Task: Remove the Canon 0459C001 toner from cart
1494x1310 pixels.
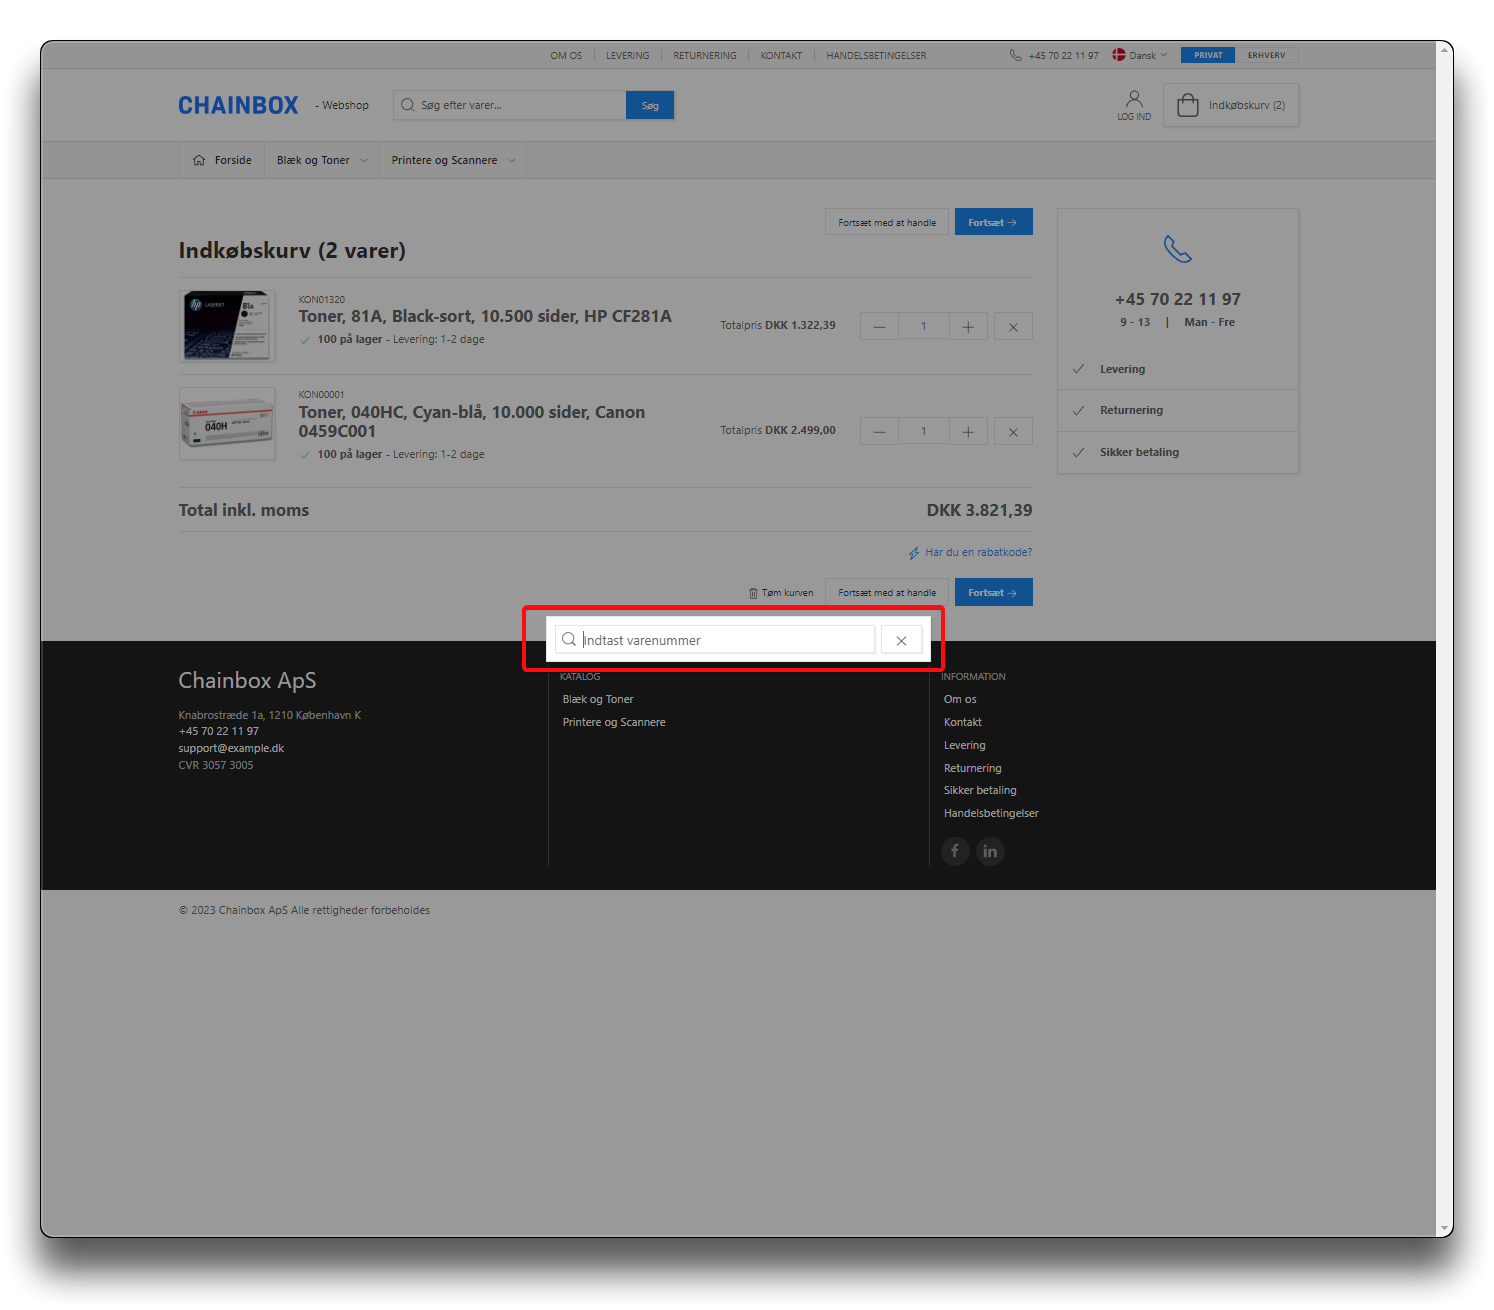Action: coord(1013,432)
